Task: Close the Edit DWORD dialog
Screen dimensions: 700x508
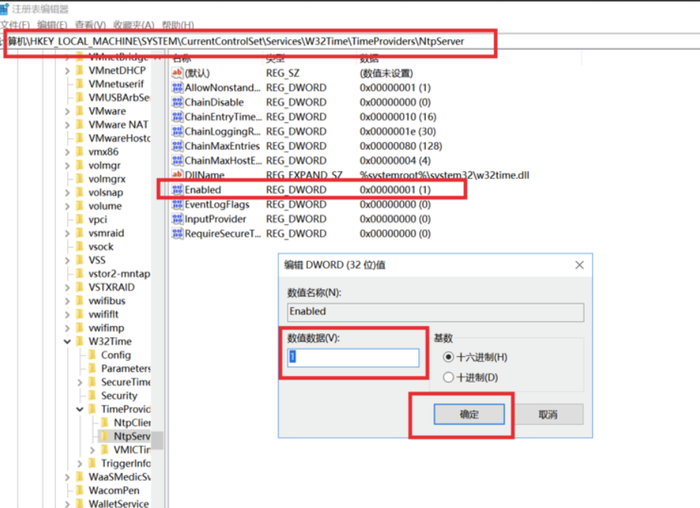Action: pos(579,265)
